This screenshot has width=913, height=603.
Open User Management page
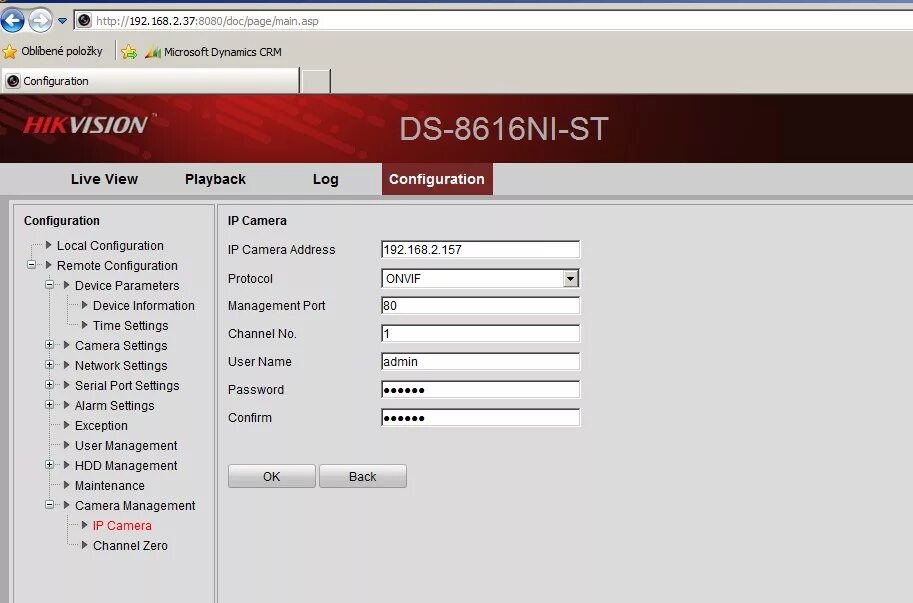point(126,446)
